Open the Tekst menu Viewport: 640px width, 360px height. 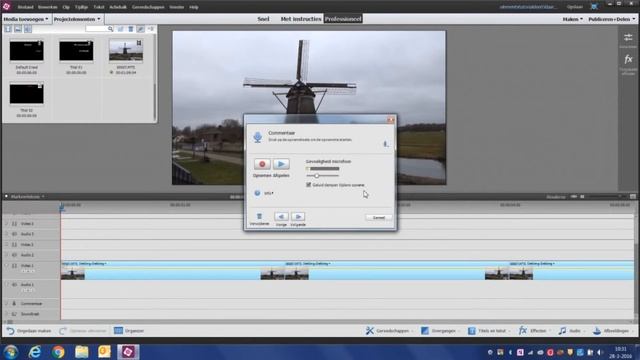(x=99, y=7)
